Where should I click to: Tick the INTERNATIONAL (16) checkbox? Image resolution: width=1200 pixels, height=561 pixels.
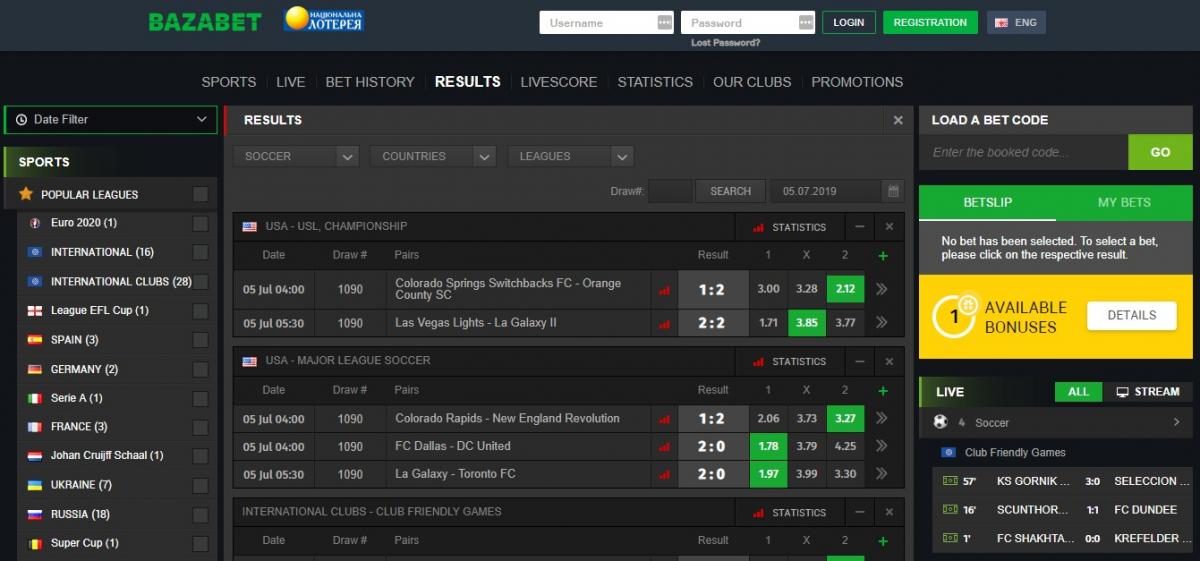(201, 252)
